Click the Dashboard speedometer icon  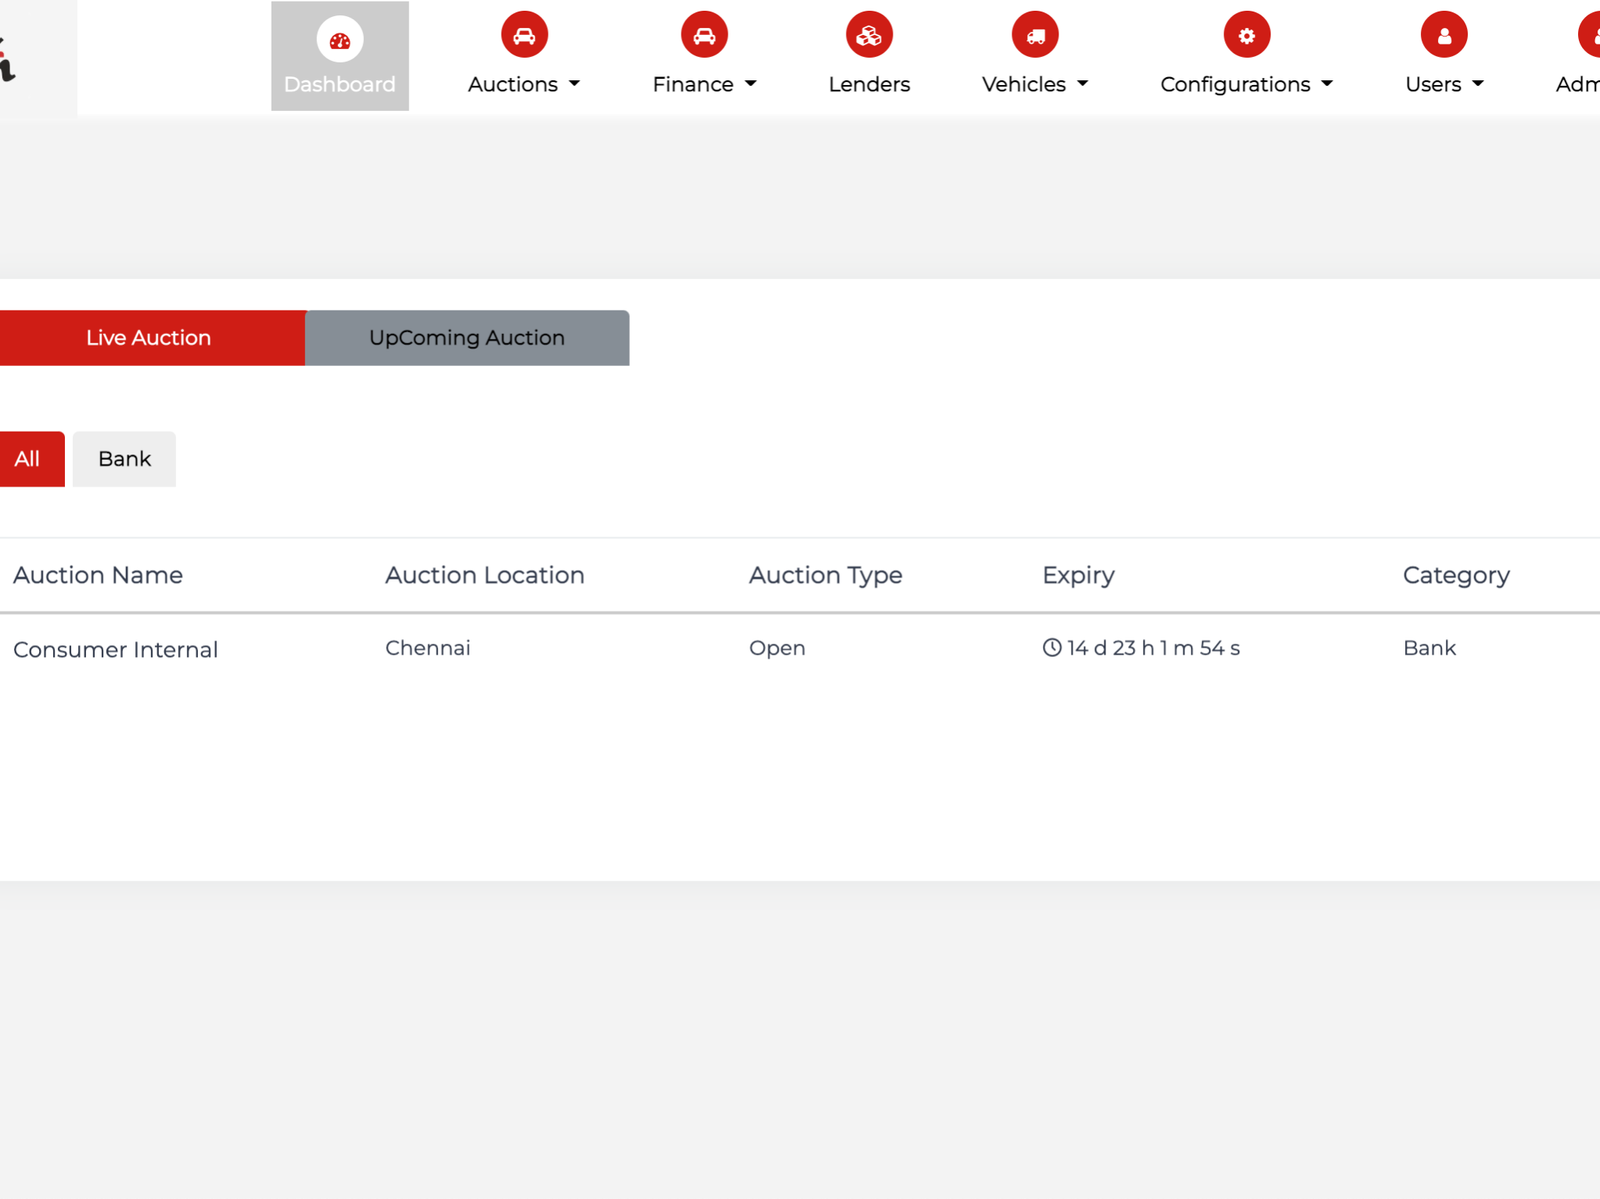click(340, 40)
